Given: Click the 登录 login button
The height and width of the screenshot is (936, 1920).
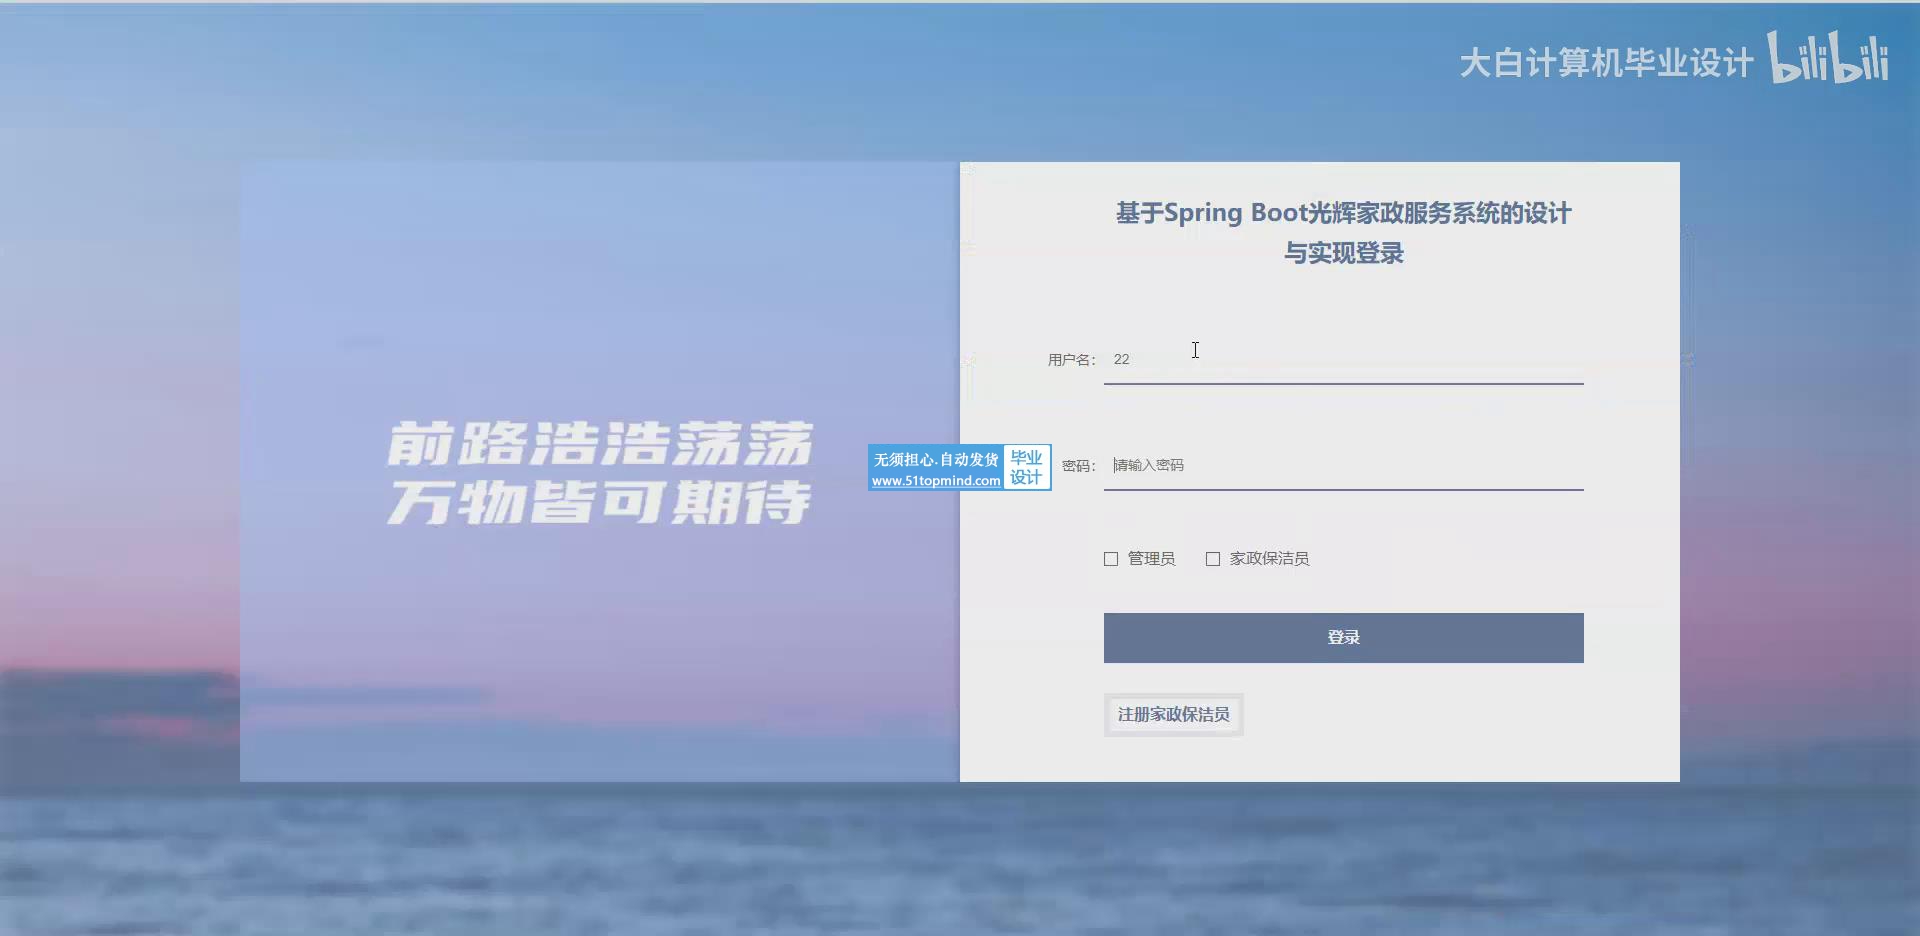Looking at the screenshot, I should tap(1343, 638).
